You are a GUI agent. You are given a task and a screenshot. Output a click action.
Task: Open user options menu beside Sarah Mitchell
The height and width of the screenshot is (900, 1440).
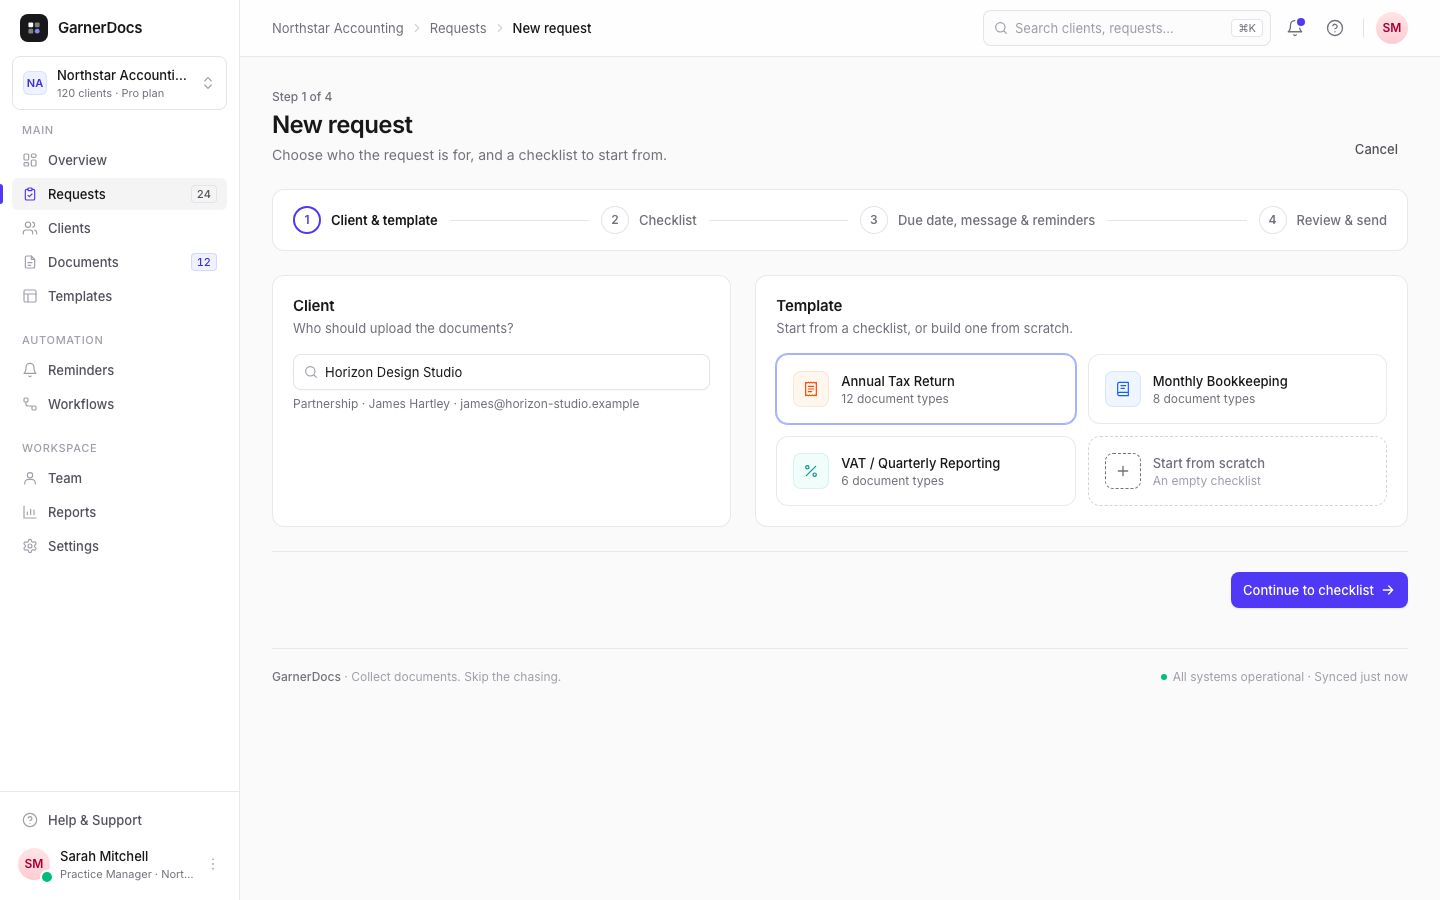point(213,864)
